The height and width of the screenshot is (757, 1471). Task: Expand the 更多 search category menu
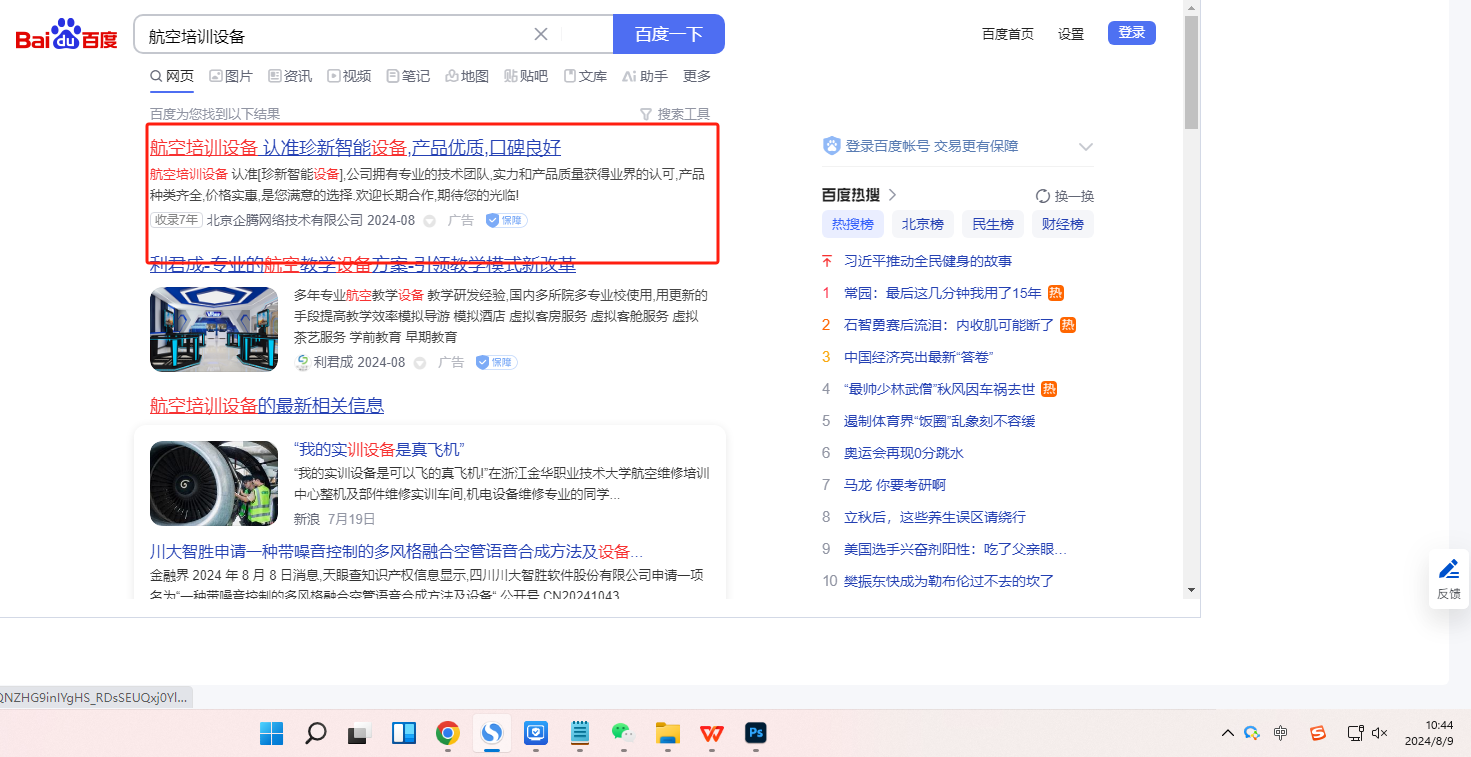pos(697,76)
